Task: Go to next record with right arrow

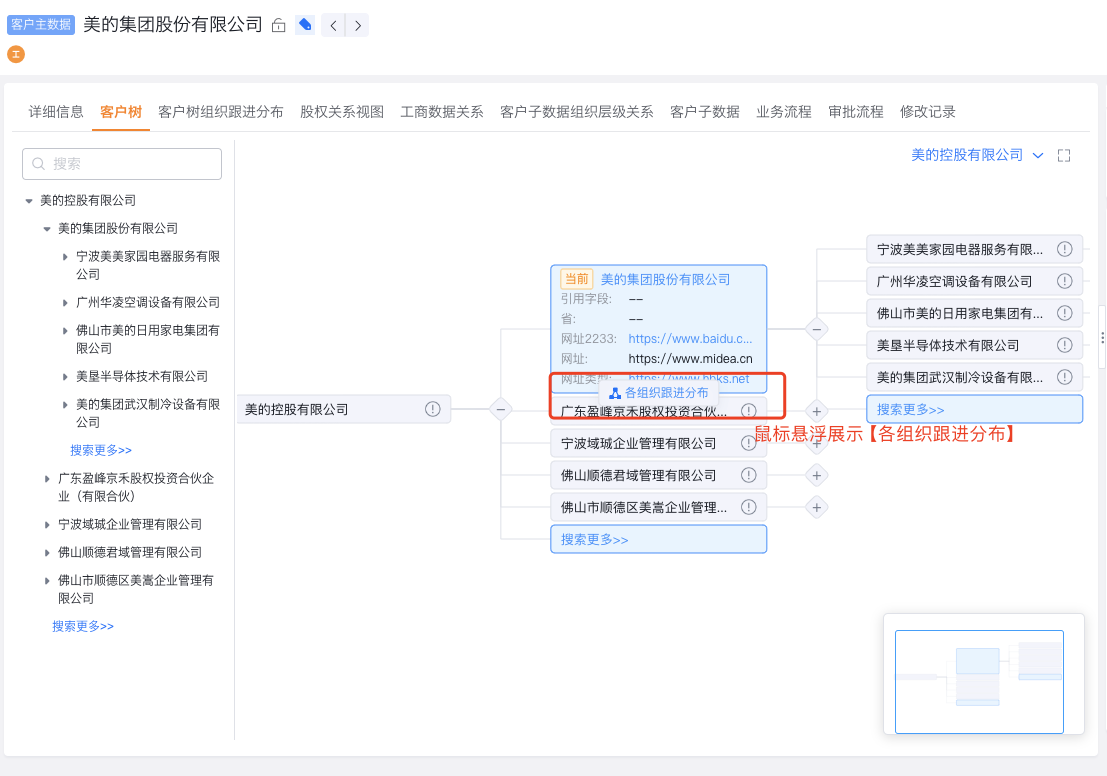Action: [x=357, y=25]
